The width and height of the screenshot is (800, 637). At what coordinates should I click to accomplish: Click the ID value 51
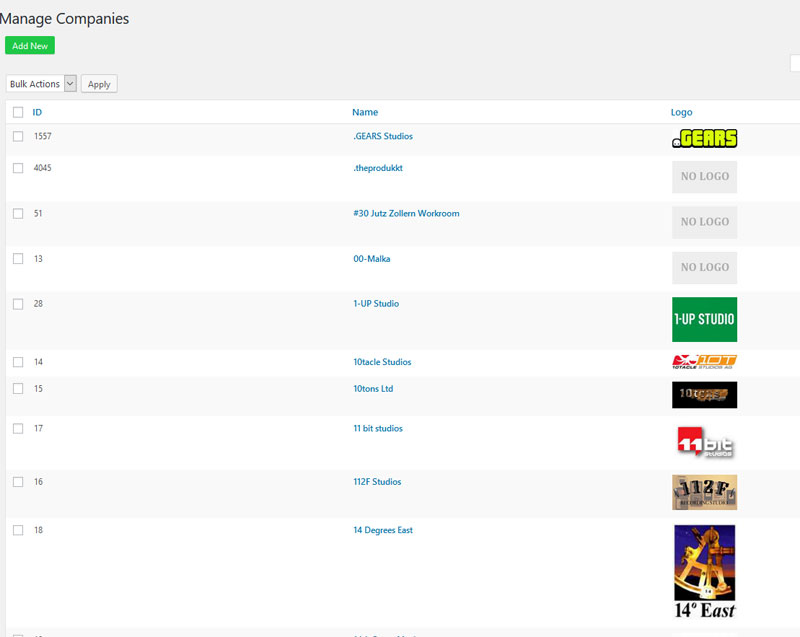coord(38,213)
